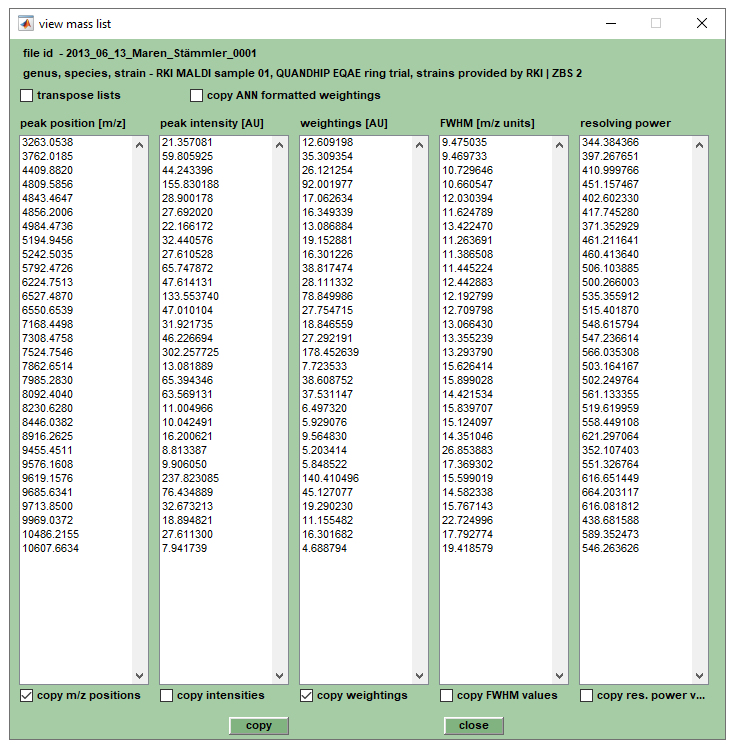The height and width of the screenshot is (751, 737).
Task: Check copy res. power values option
Action: coord(587,696)
